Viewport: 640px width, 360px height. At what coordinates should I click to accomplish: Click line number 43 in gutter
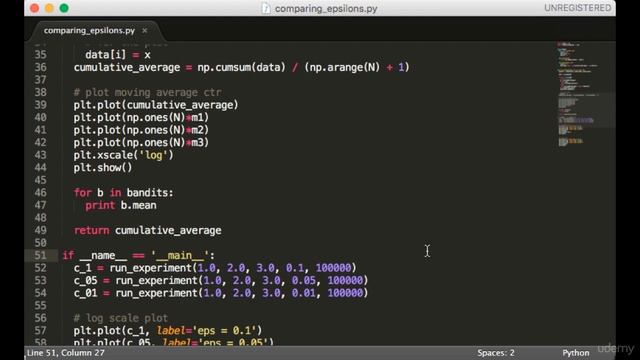click(40, 155)
